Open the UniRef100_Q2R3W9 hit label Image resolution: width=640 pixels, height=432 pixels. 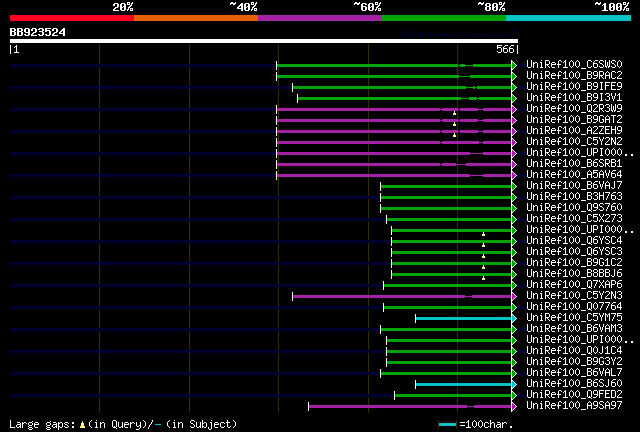pos(574,109)
